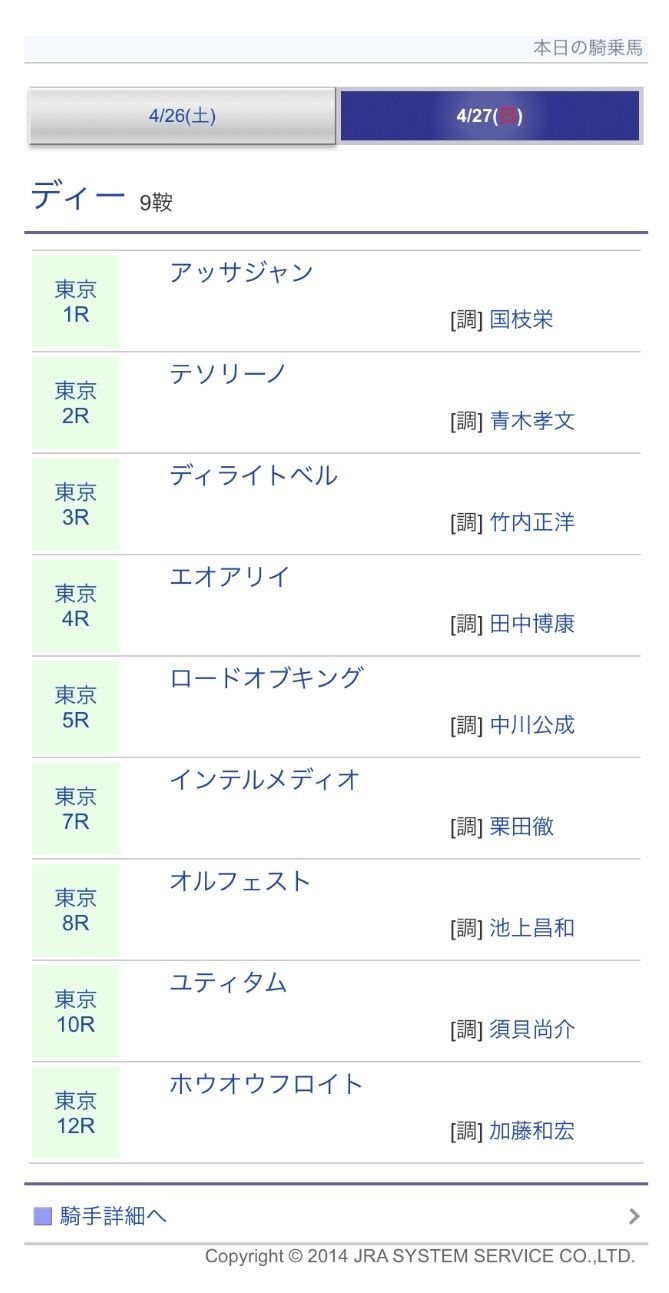
Task: Open horse ロードオブキング in 東京5R
Action: tap(267, 677)
